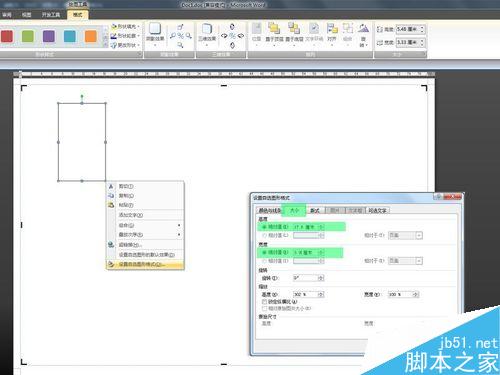Screen dimensions: 500x375
Task: Choose Hyperlink (超链接) in context menu
Action: point(145,245)
